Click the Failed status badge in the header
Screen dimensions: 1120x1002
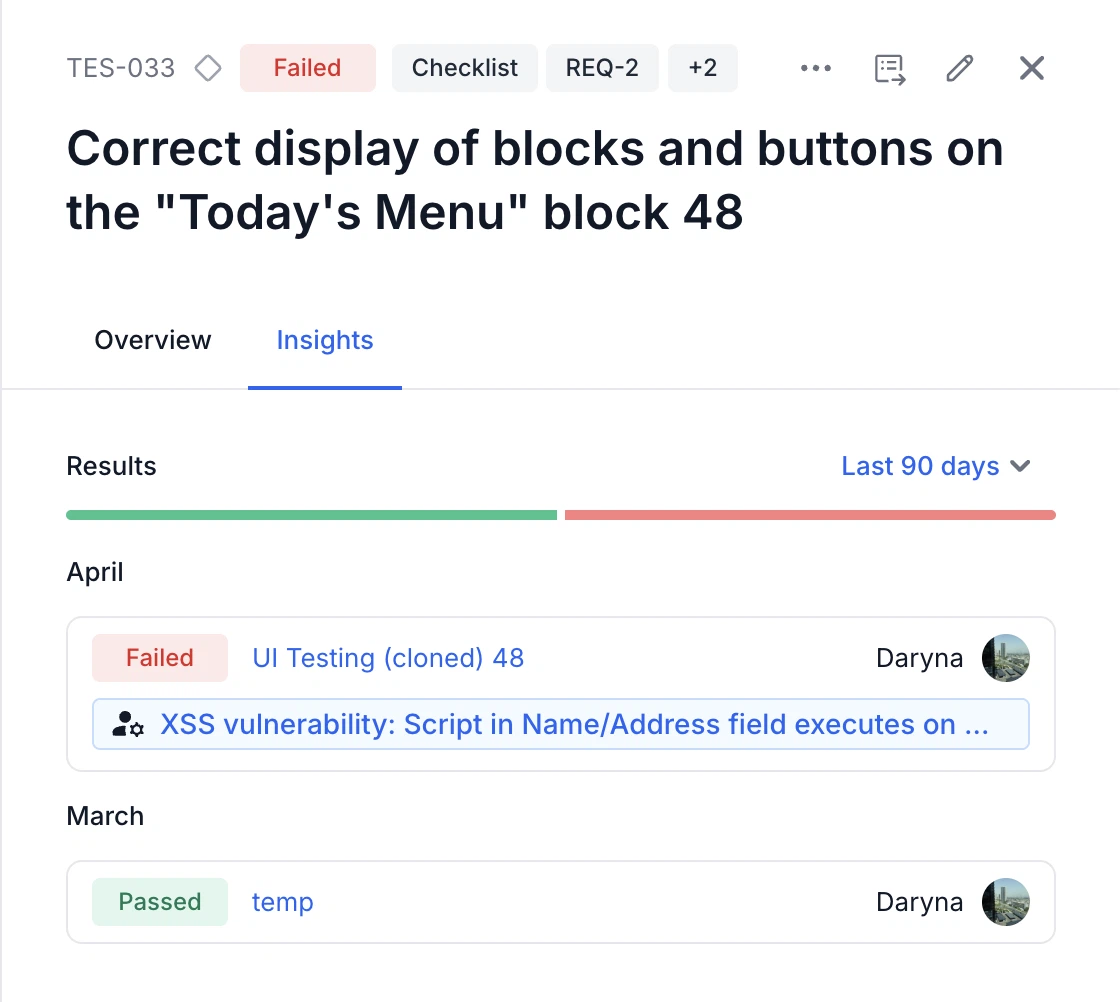[x=307, y=68]
